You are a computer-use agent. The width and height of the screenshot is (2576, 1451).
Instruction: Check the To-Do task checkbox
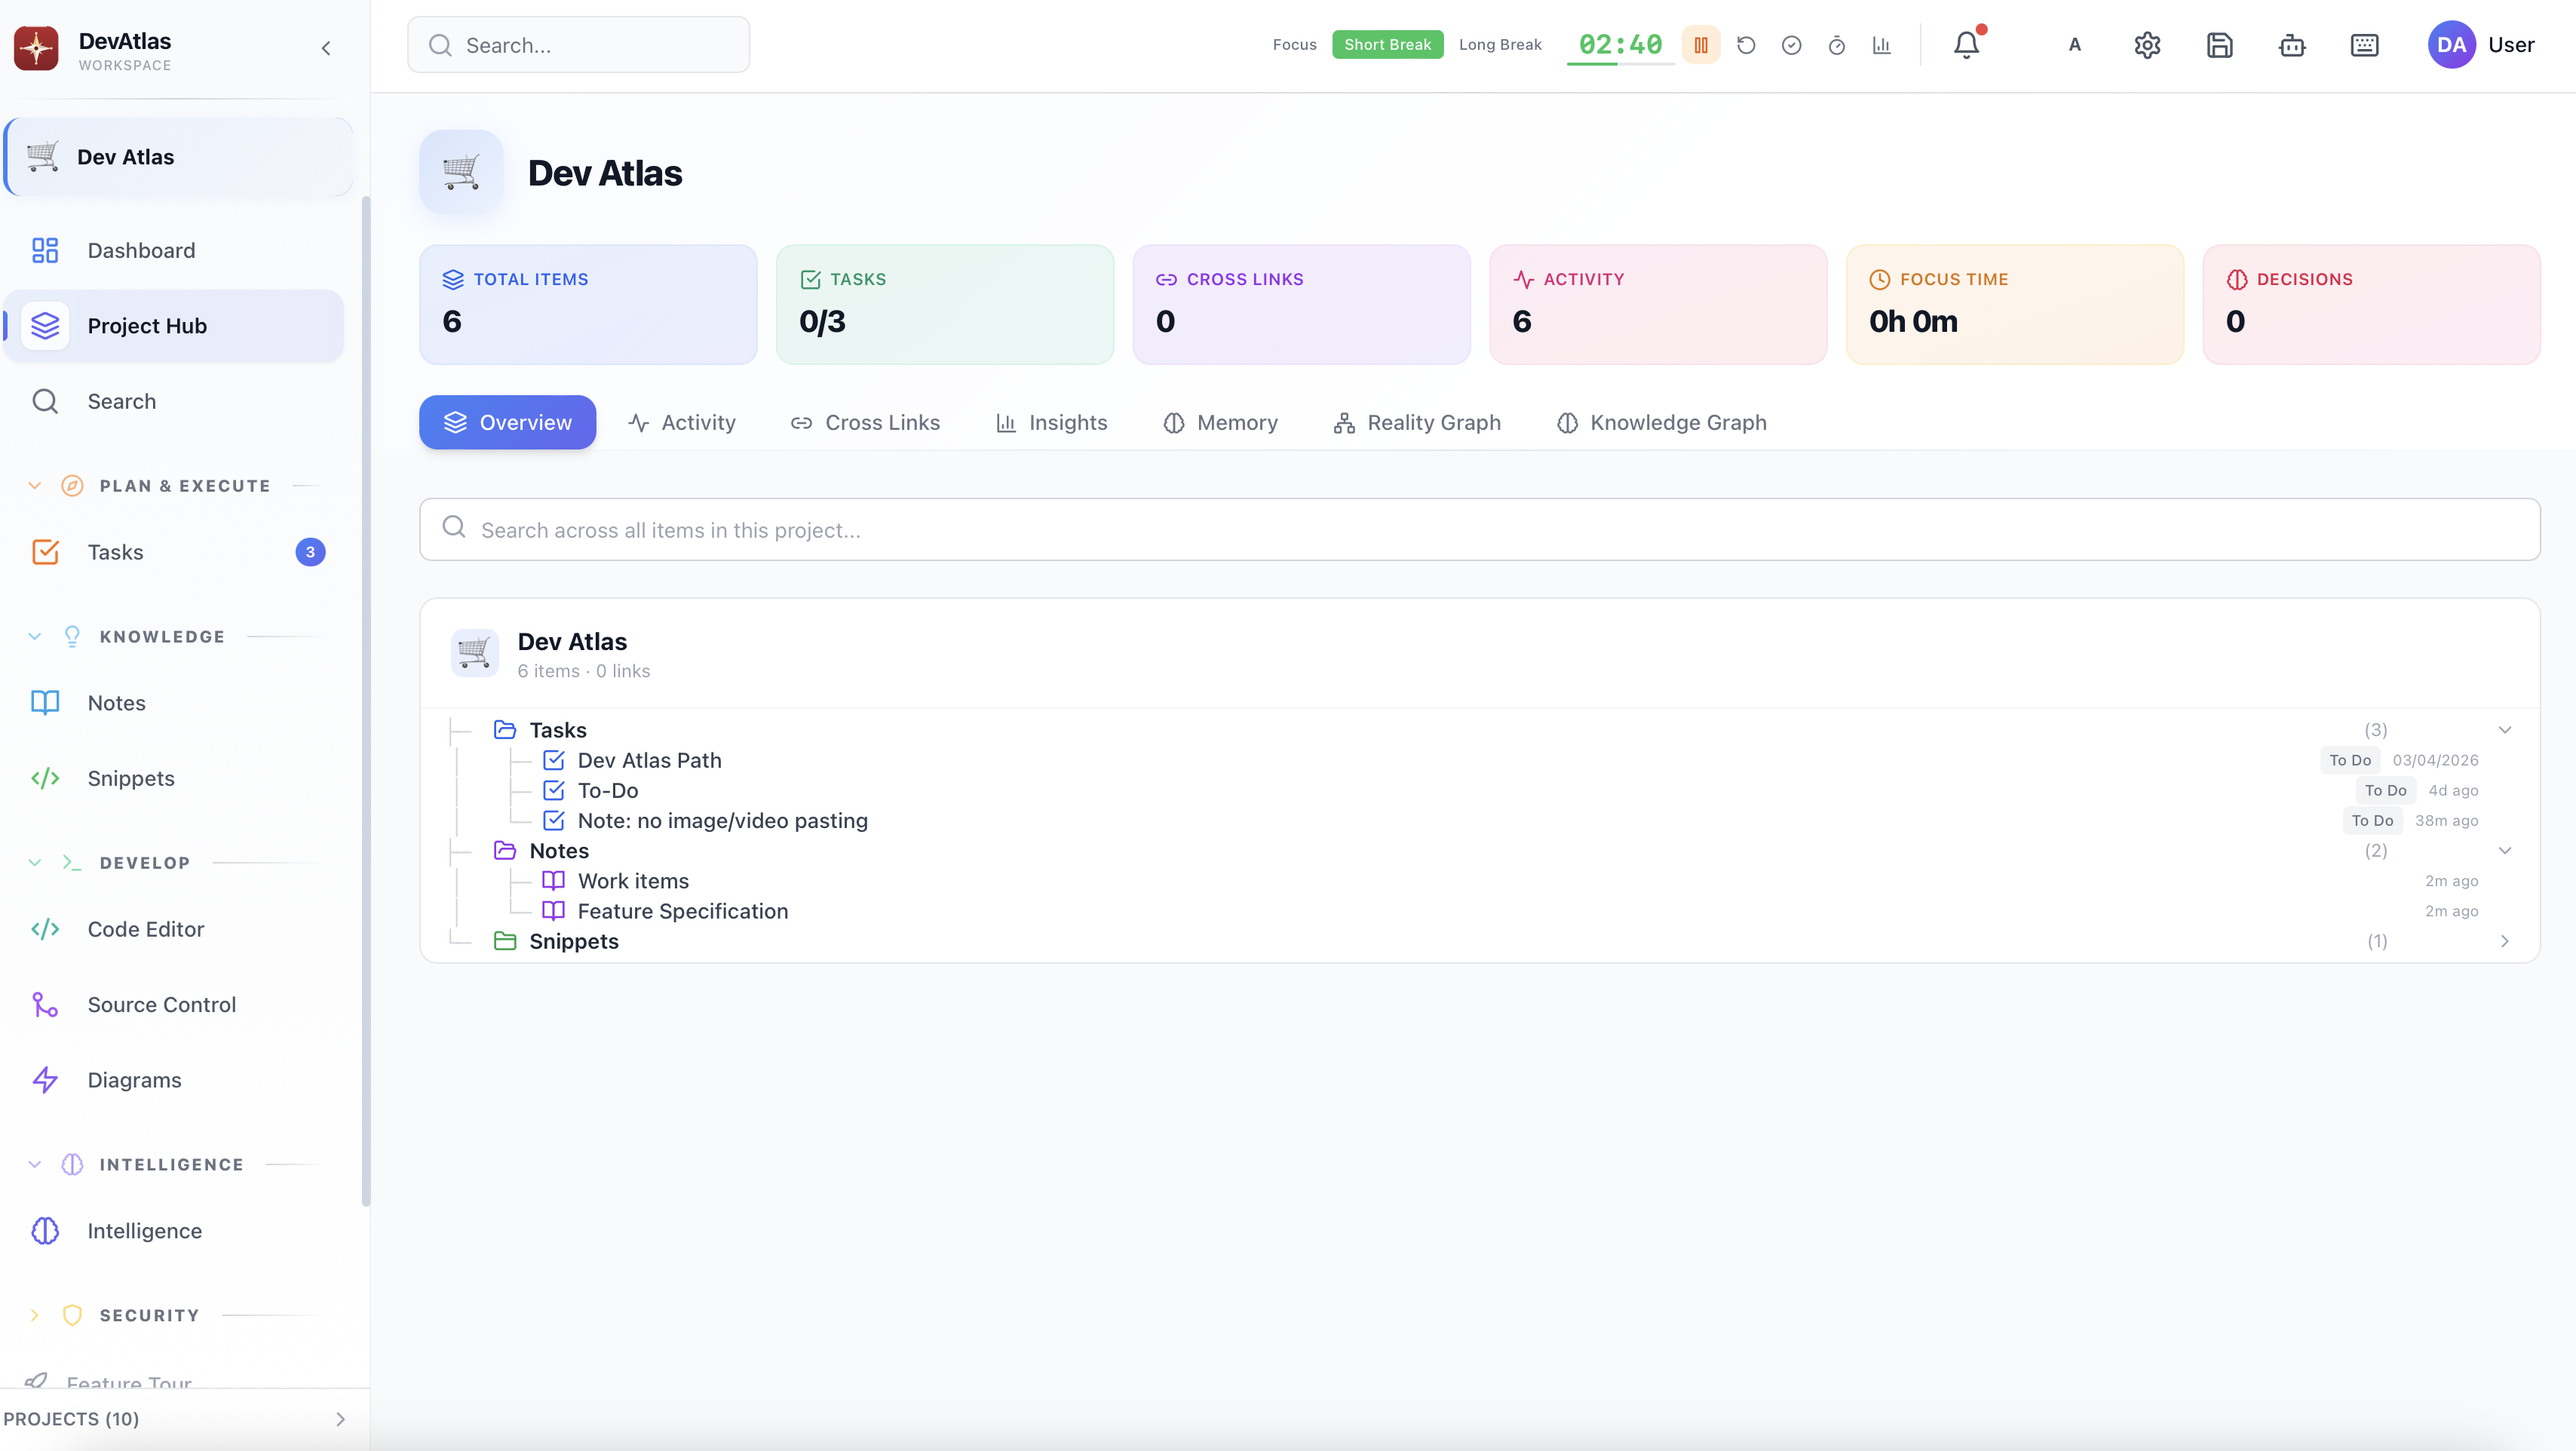[553, 790]
